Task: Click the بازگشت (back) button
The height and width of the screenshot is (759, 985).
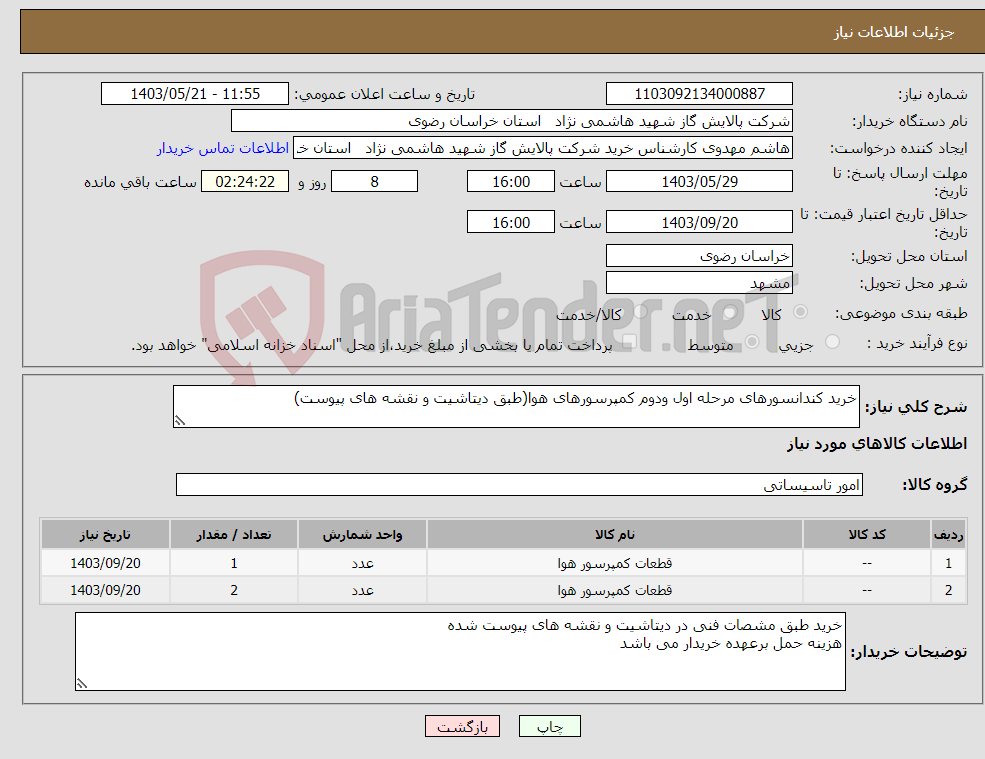Action: (x=462, y=726)
